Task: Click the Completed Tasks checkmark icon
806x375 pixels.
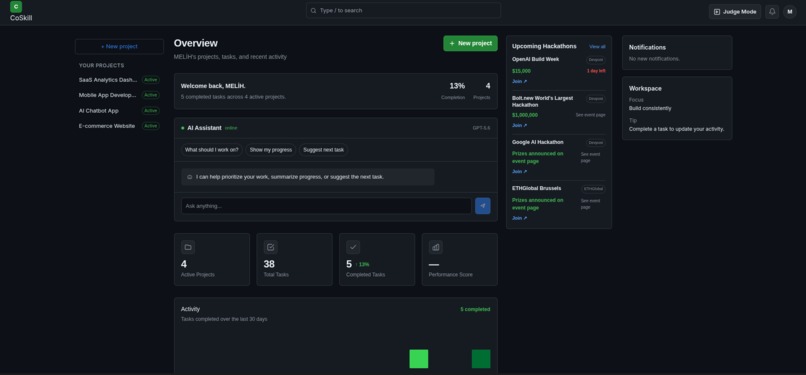Action: (353, 247)
